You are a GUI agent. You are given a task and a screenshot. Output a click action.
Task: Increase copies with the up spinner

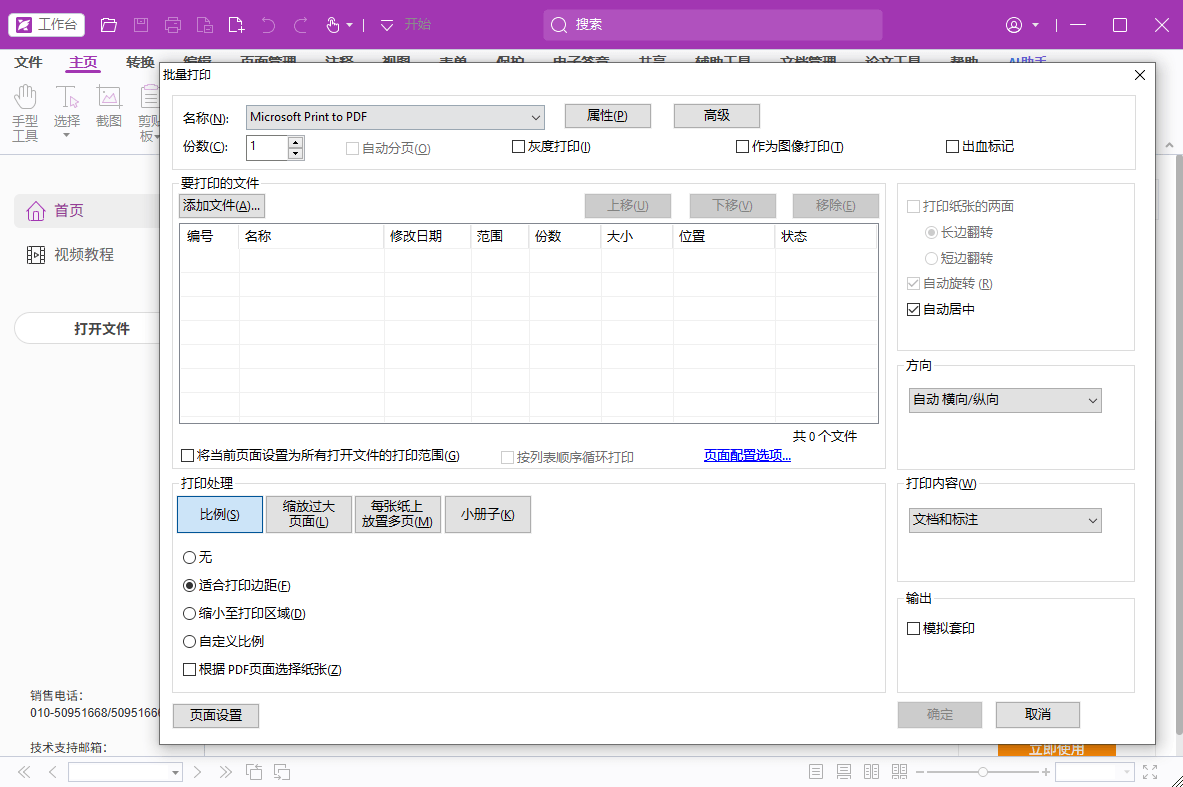(x=296, y=142)
